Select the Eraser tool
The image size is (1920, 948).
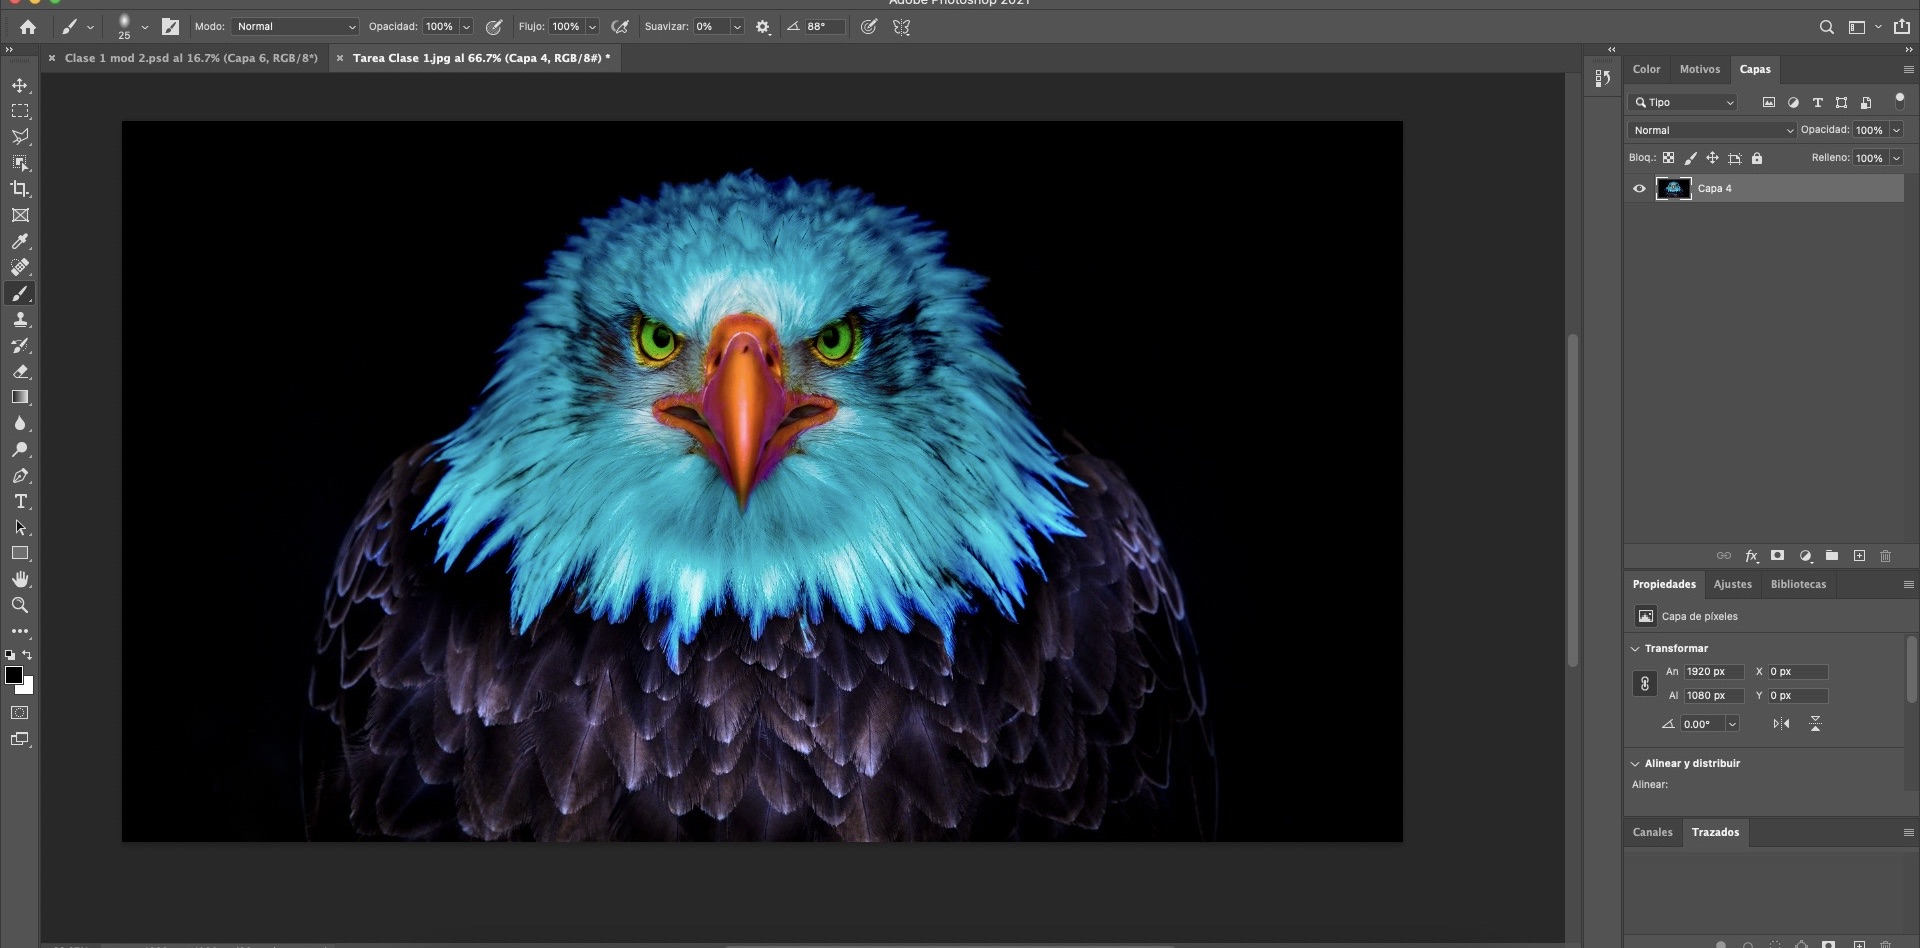point(20,371)
